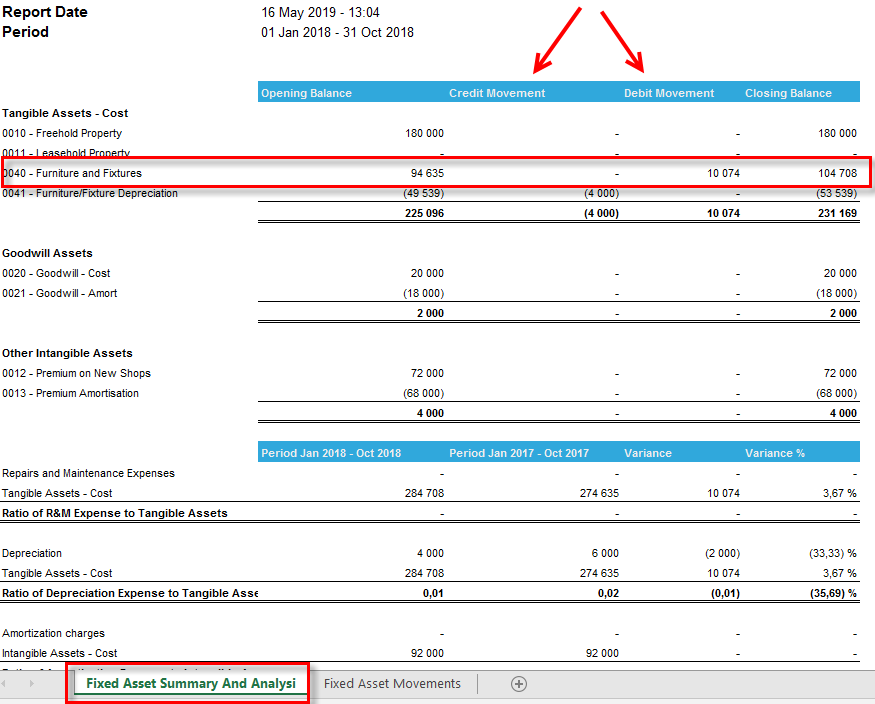The image size is (875, 704).
Task: Select the Debit Movement header cell
Action: coord(681,93)
